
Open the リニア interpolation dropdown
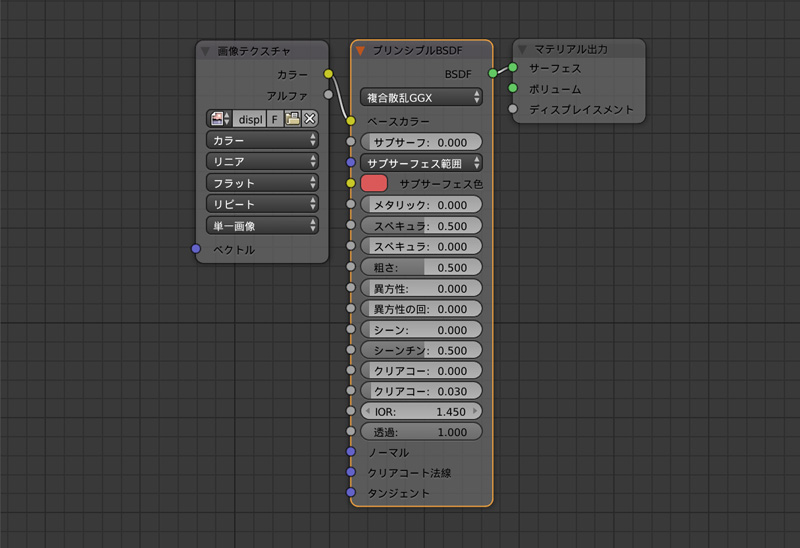262,161
